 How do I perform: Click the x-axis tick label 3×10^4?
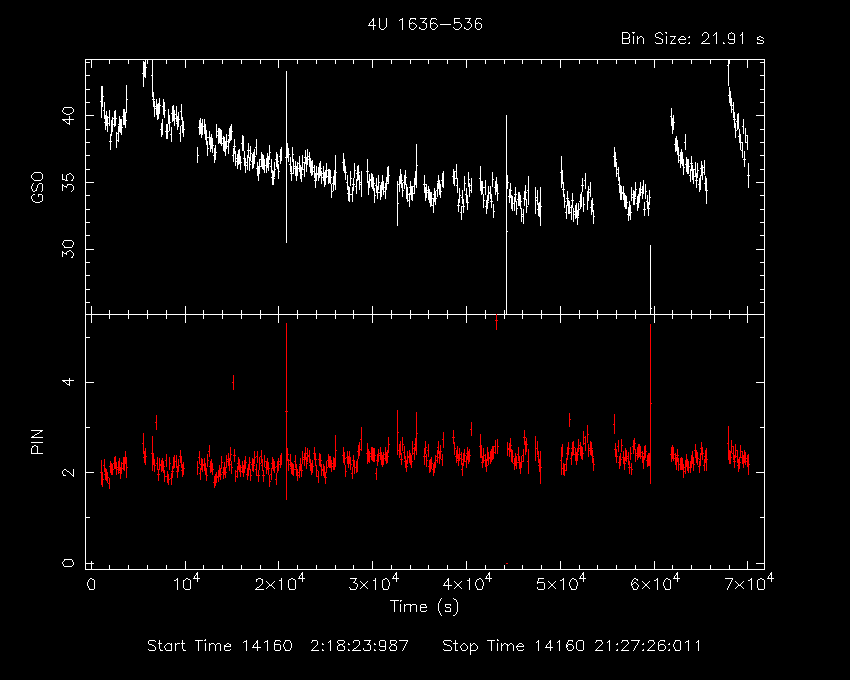point(374,583)
